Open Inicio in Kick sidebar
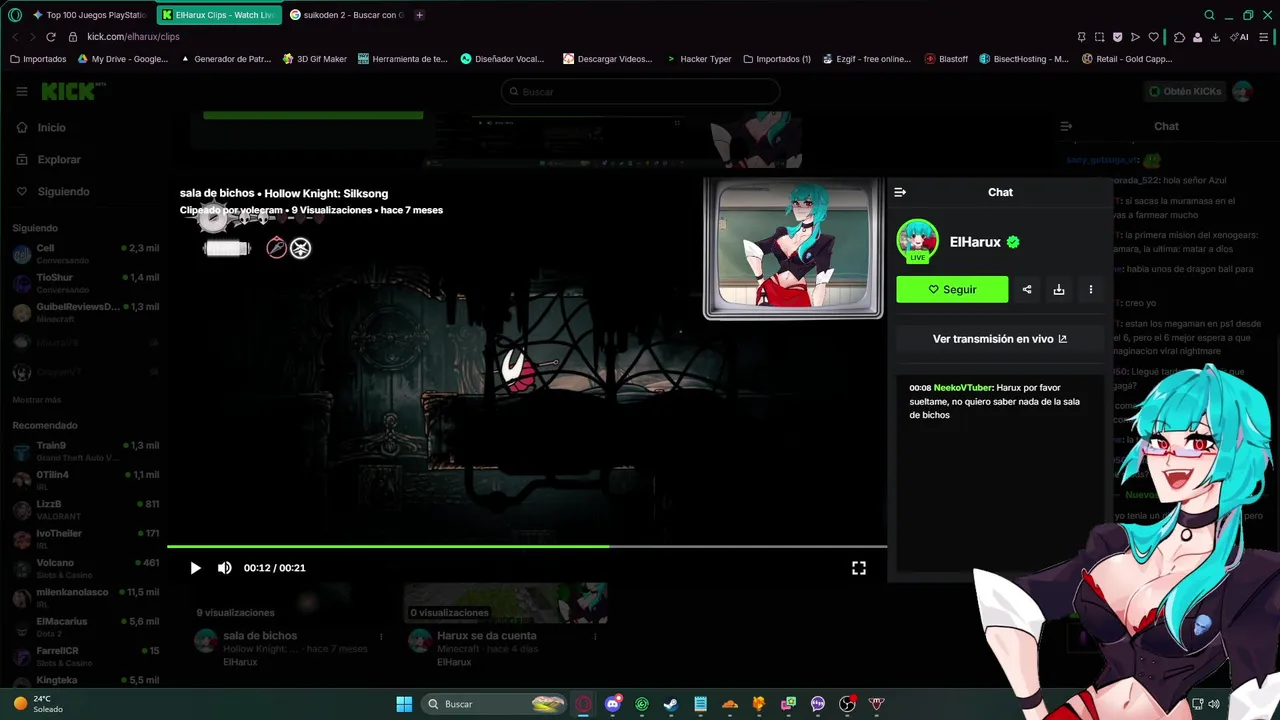The width and height of the screenshot is (1280, 720). [50, 128]
